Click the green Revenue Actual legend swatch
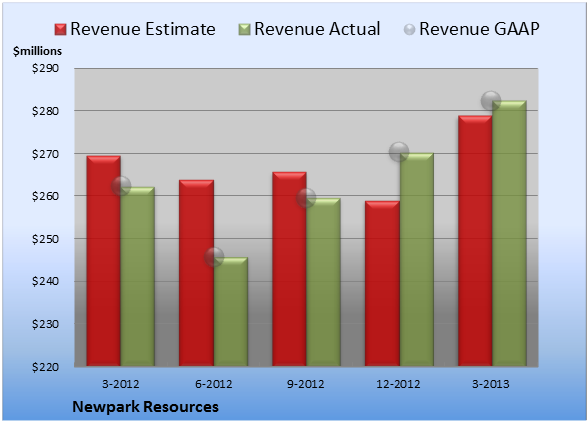 (244, 30)
